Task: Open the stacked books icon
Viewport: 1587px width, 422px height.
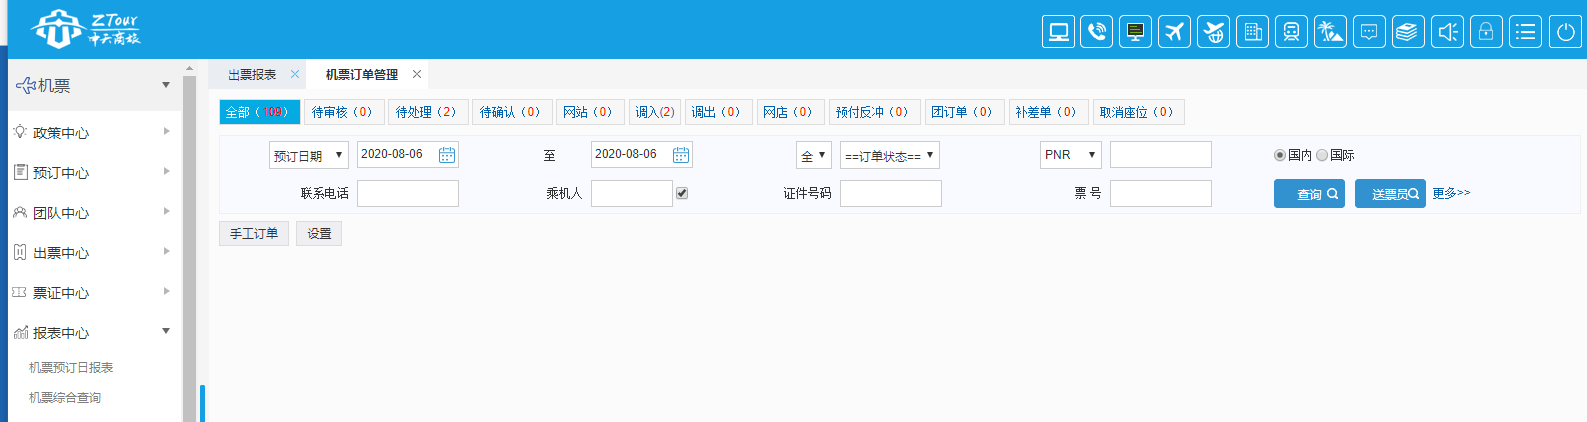Action: (1408, 32)
